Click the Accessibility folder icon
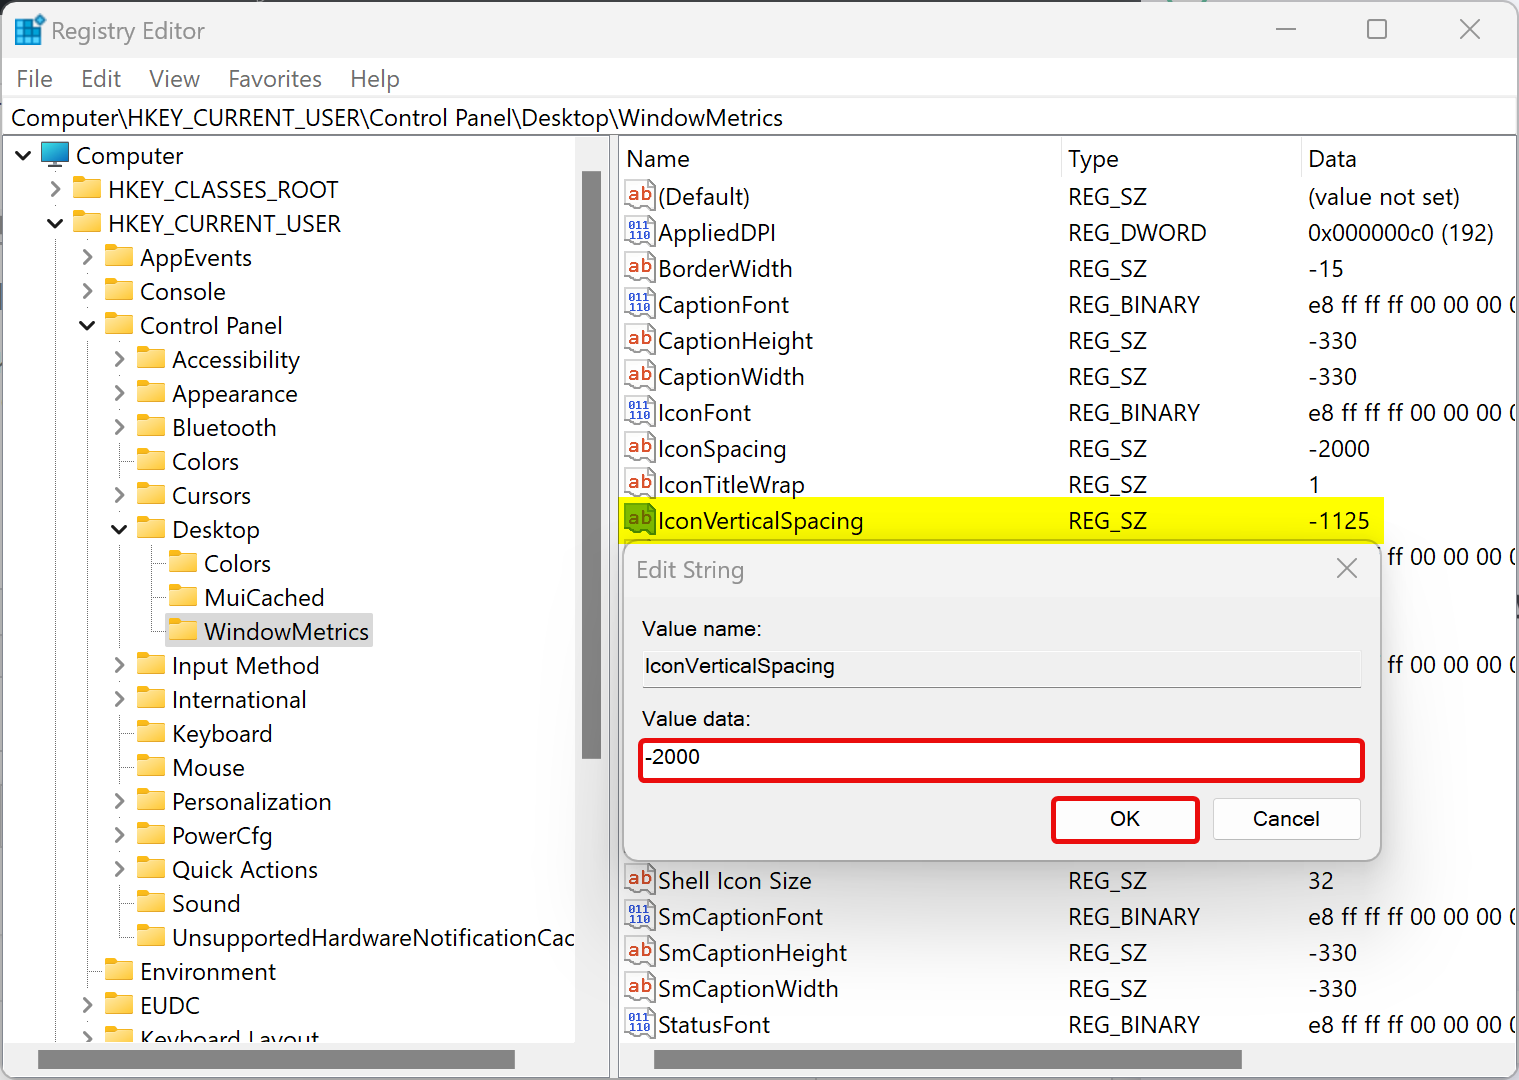 click(152, 358)
